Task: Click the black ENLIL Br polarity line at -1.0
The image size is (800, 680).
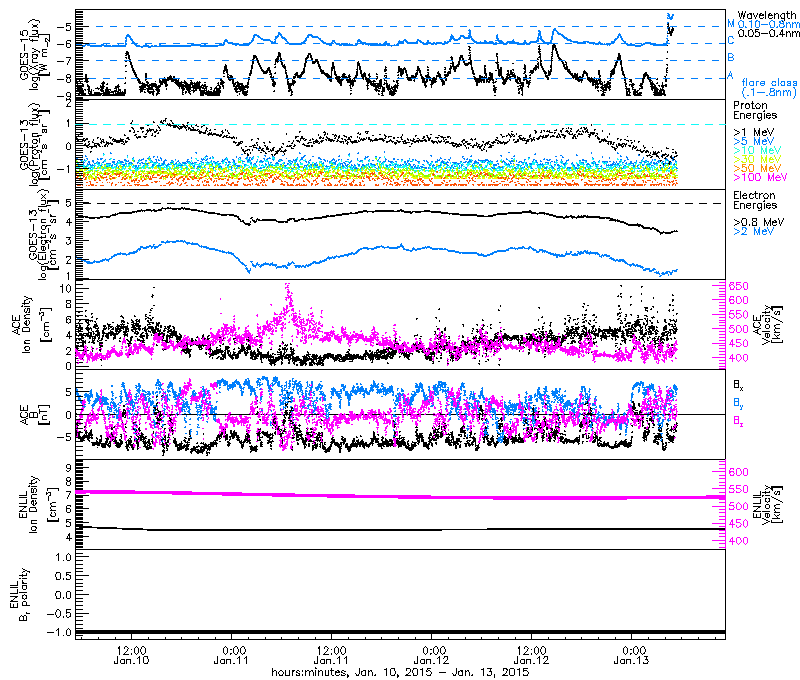Action: pyautogui.click(x=401, y=632)
